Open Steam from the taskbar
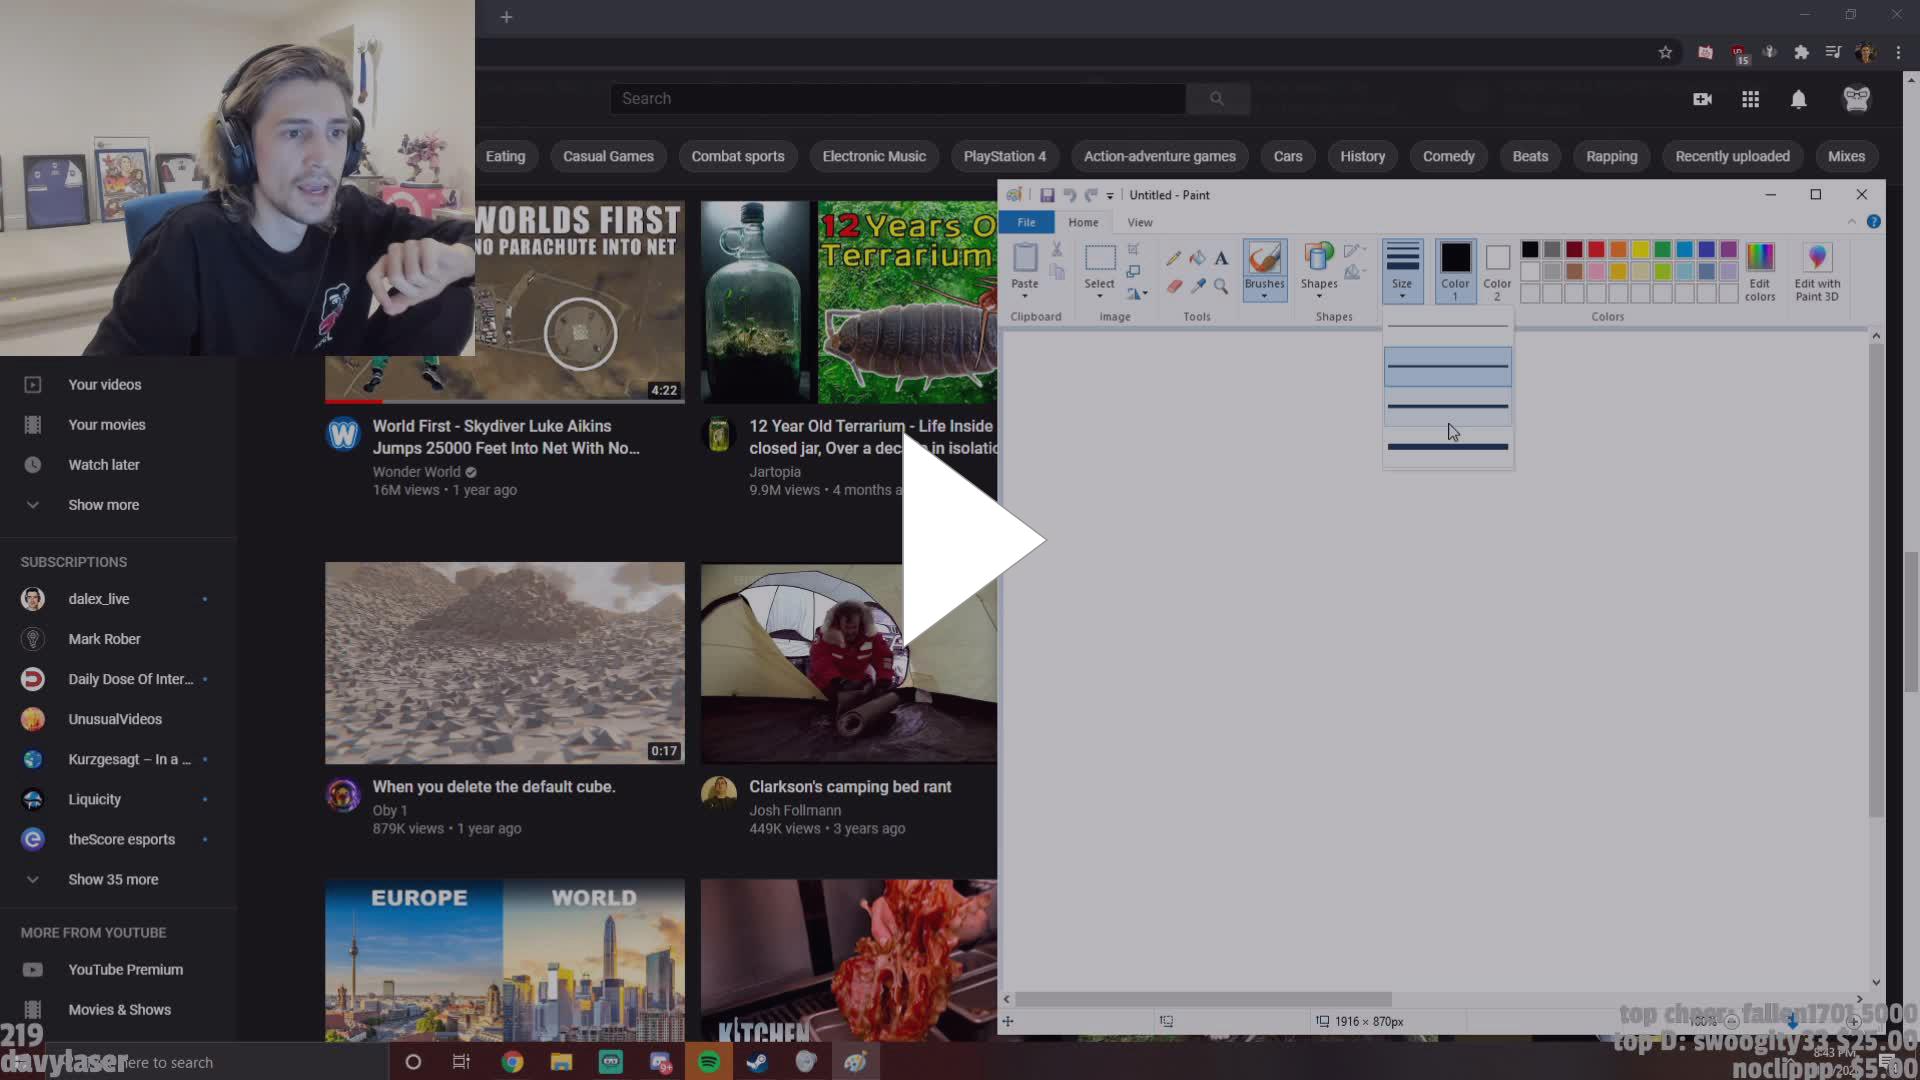Image resolution: width=1920 pixels, height=1080 pixels. coord(757,1062)
